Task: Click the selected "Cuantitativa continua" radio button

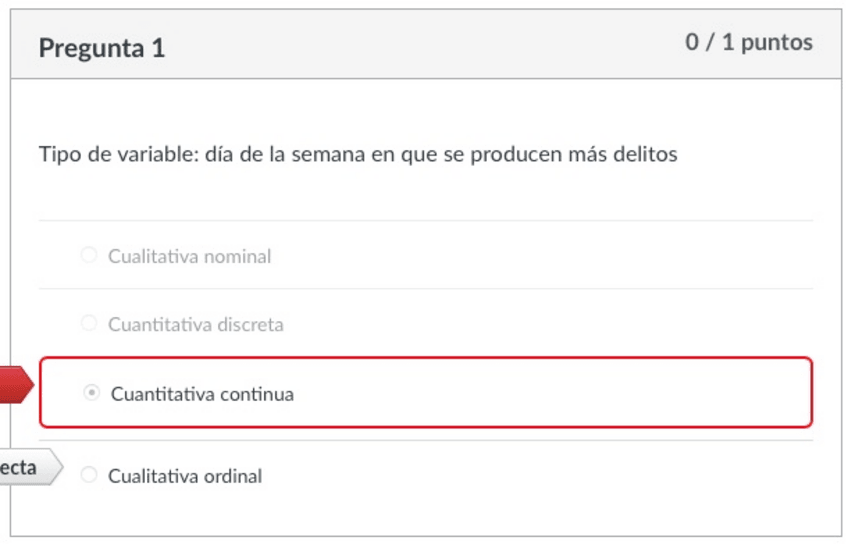Action: [91, 393]
